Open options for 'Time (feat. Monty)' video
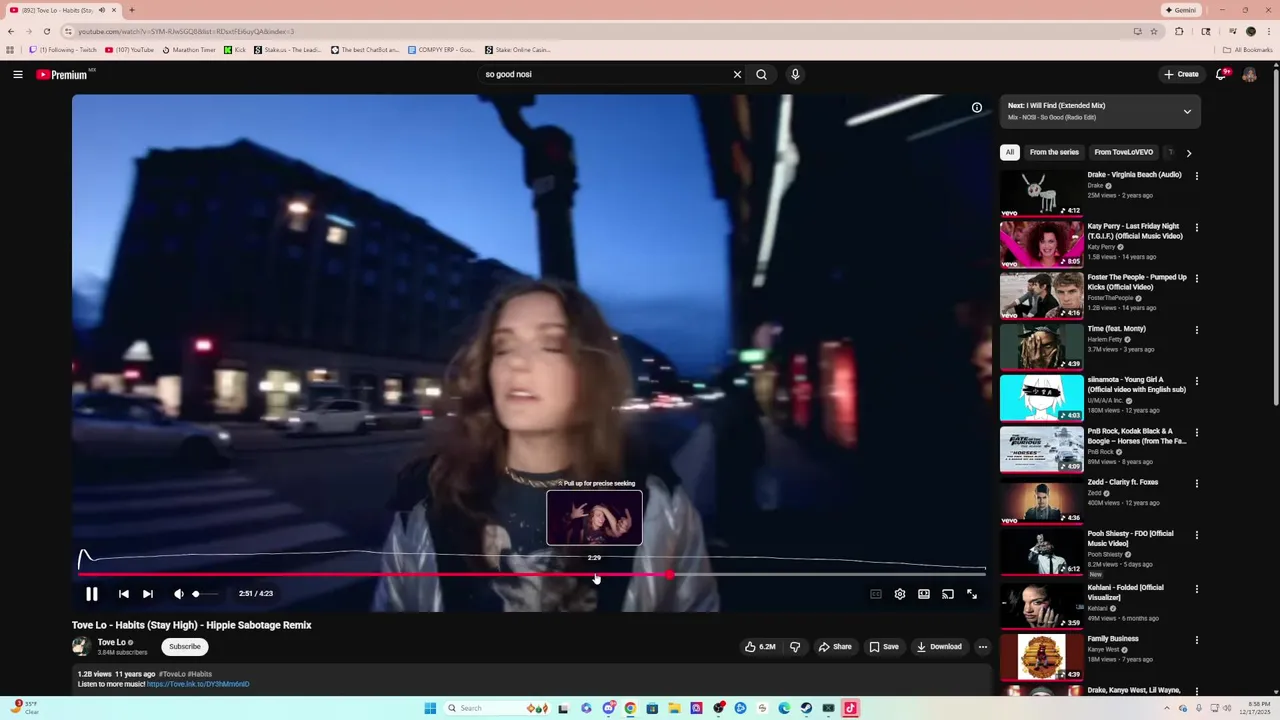This screenshot has width=1280, height=720. tap(1196, 330)
